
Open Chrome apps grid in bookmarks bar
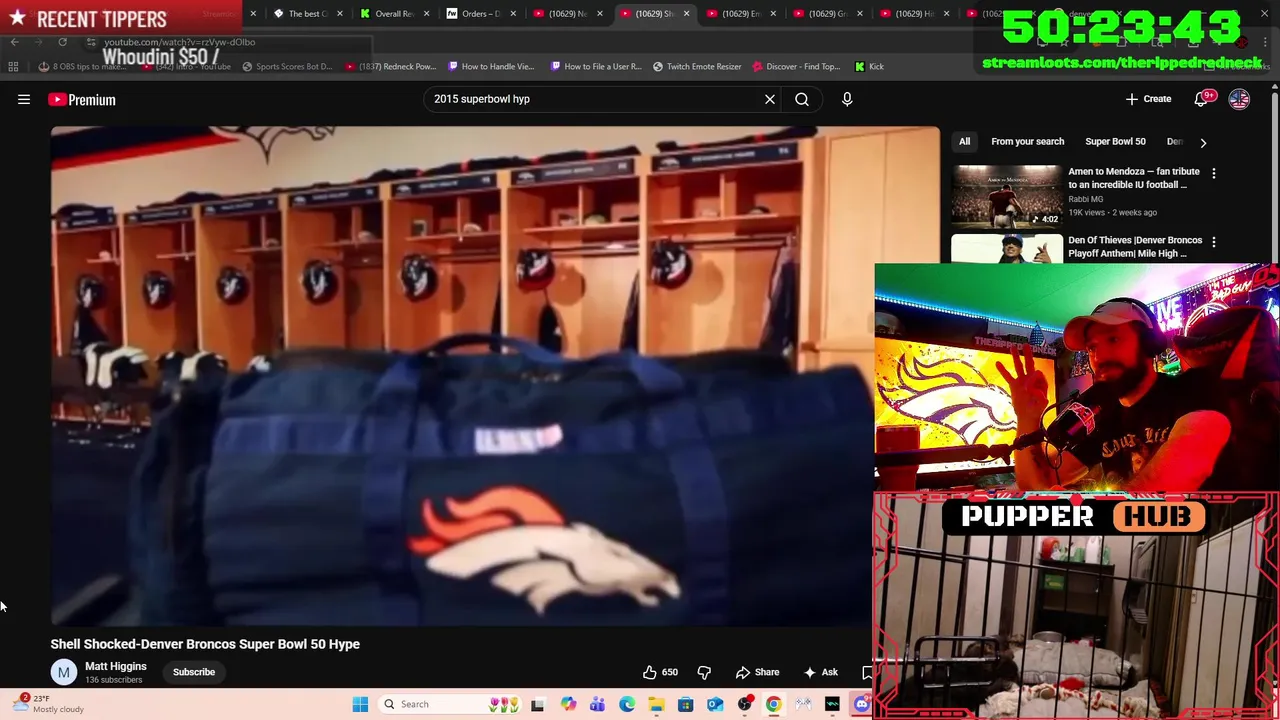13,66
